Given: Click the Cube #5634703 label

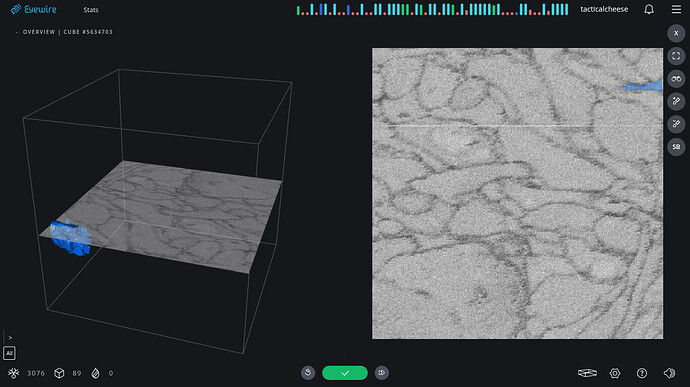Looking at the screenshot, I should (x=88, y=32).
